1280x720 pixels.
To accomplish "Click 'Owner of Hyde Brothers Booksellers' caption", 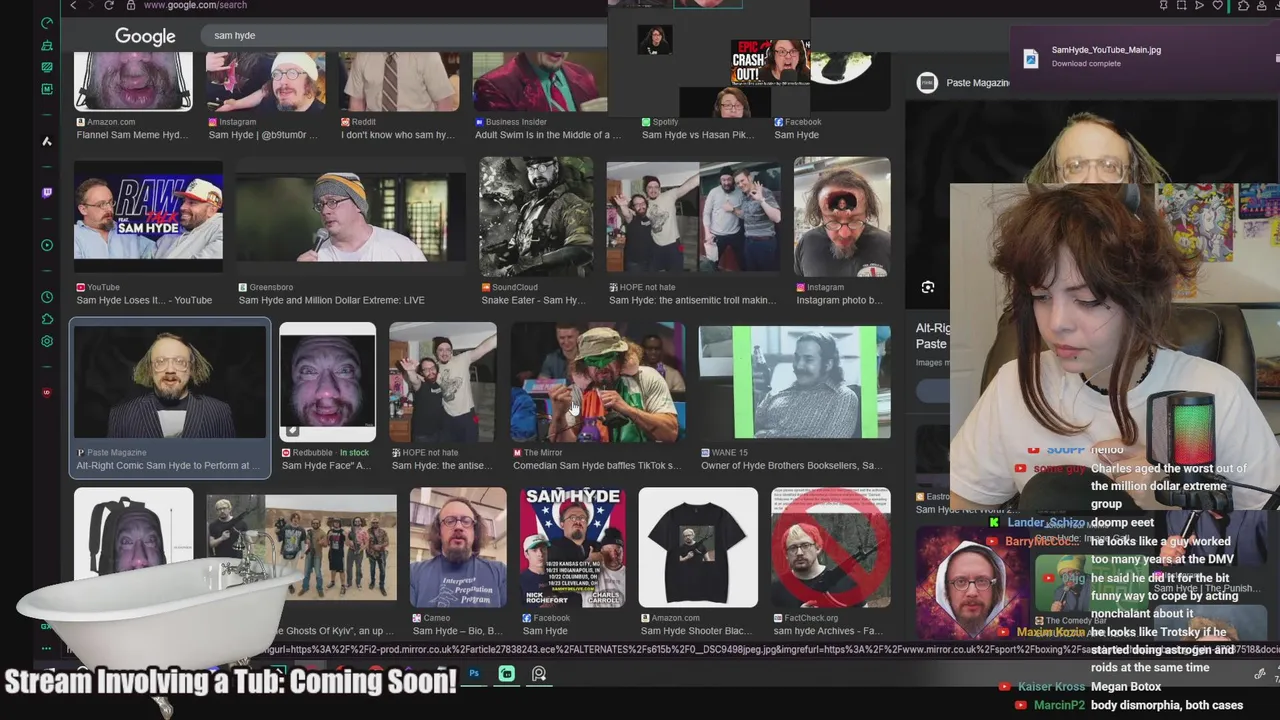I will (792, 465).
